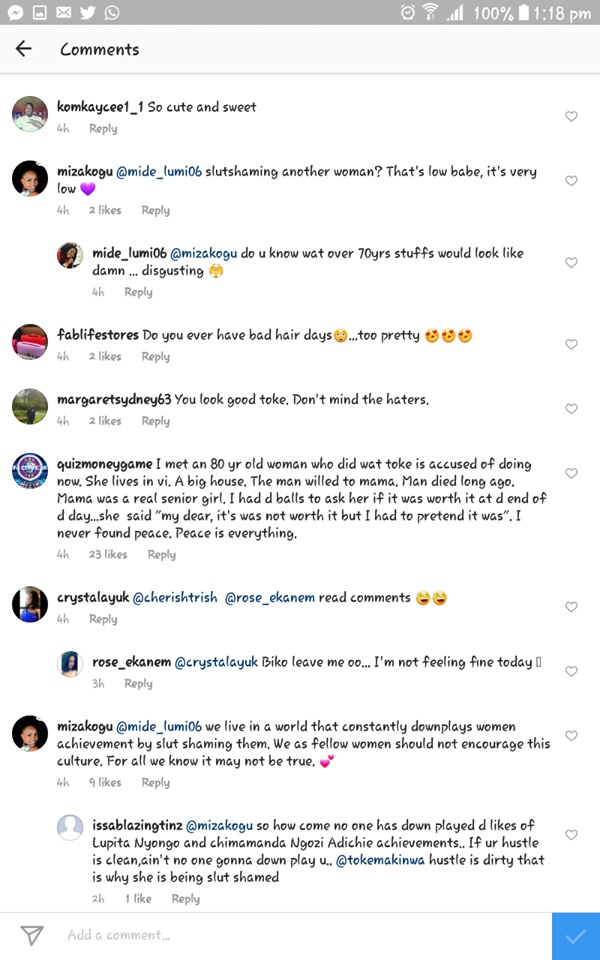Focus the Add a comment field
The height and width of the screenshot is (960, 600).
pos(300,936)
